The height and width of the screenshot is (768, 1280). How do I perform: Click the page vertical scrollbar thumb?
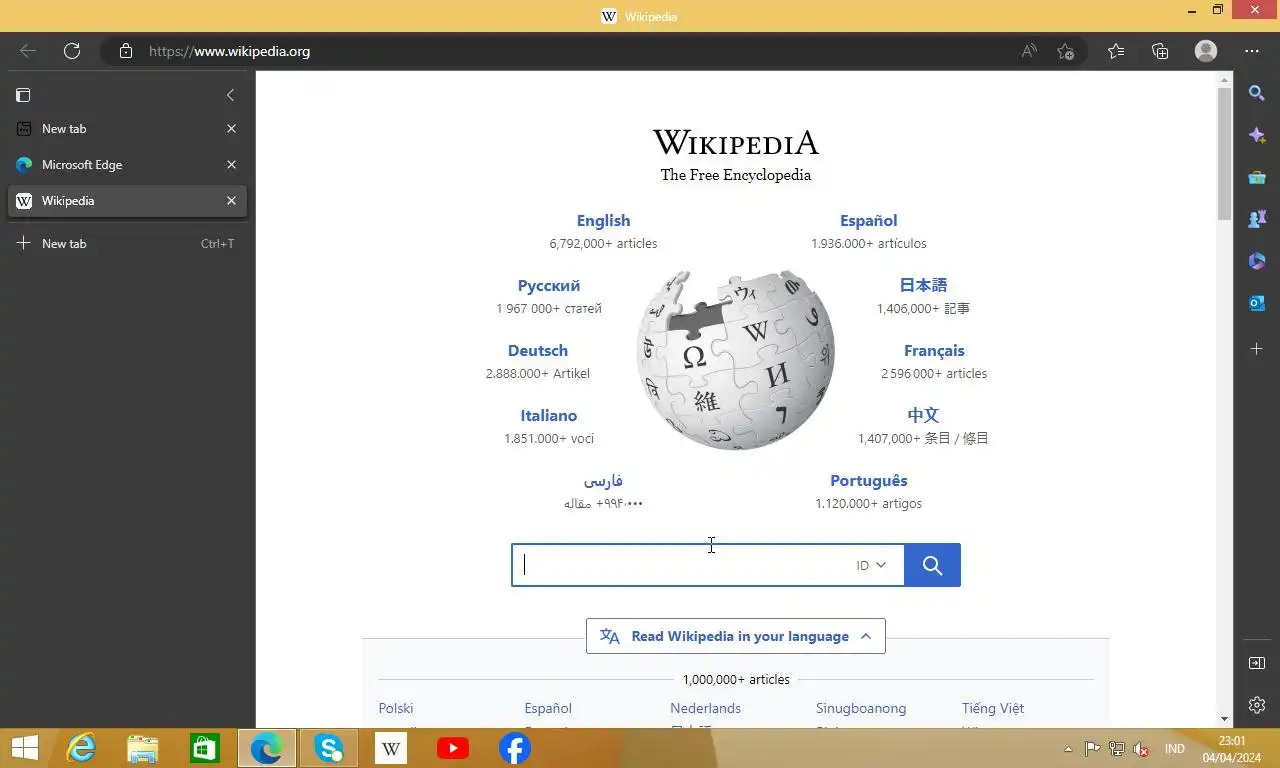tap(1224, 153)
